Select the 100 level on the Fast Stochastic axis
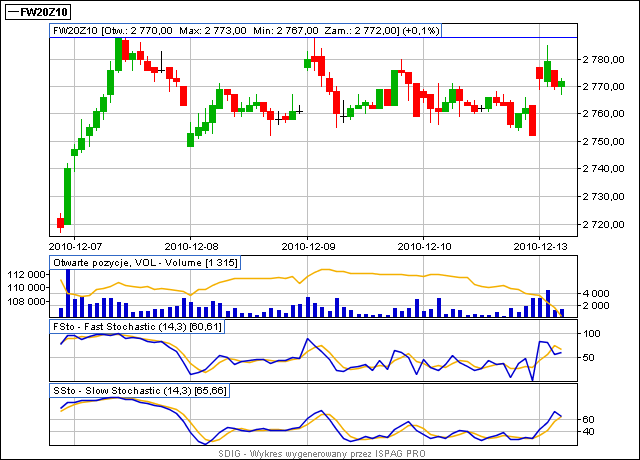This screenshot has height=460, width=640. point(590,334)
